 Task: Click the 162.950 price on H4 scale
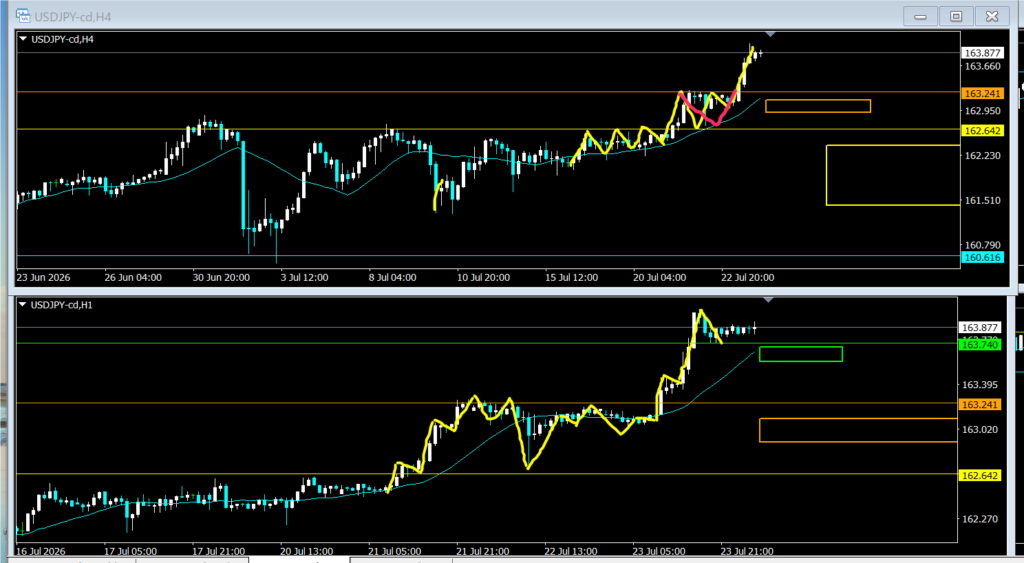pyautogui.click(x=982, y=110)
